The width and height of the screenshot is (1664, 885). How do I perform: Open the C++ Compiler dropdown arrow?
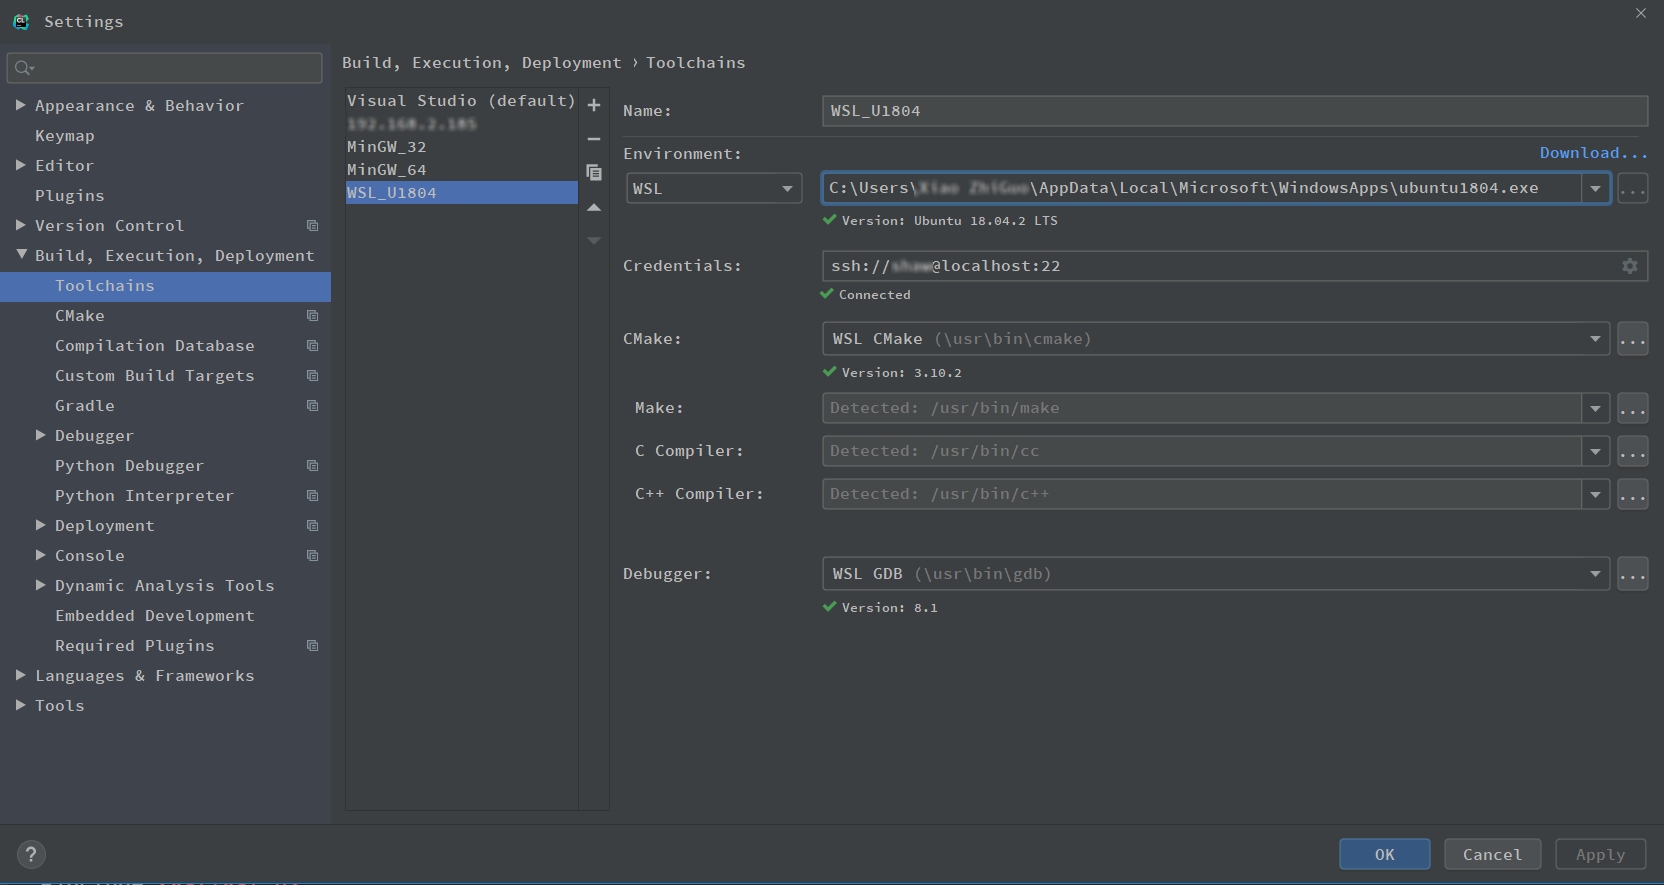pyautogui.click(x=1596, y=494)
